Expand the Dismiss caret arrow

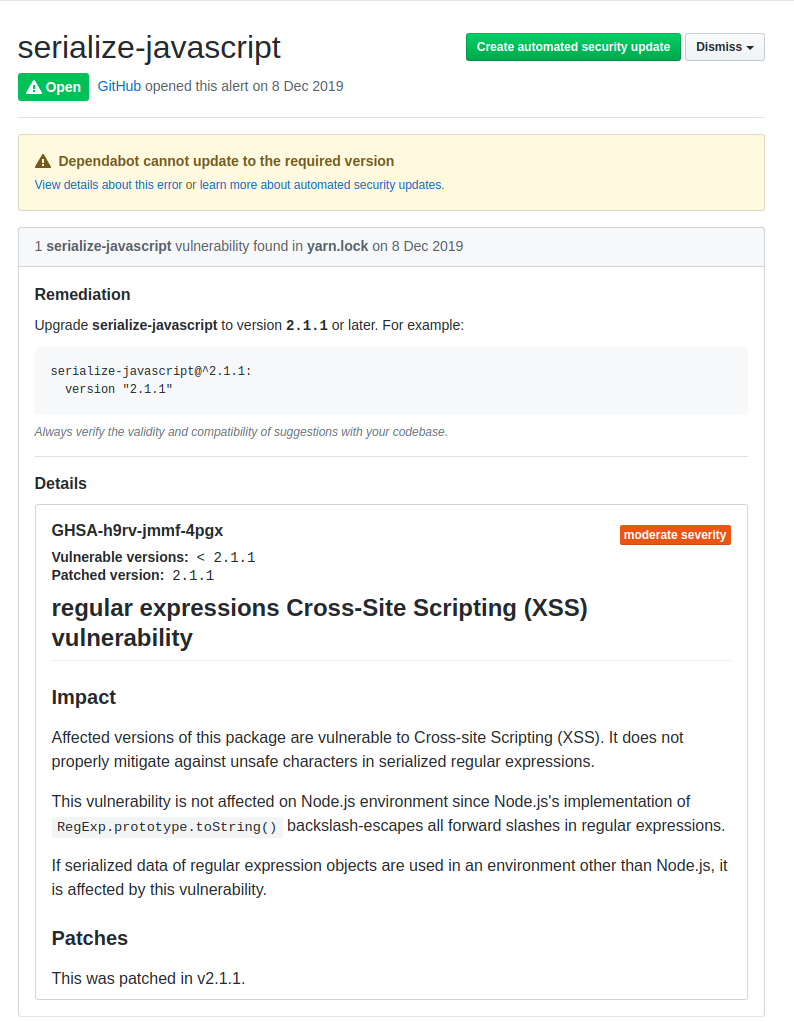click(x=748, y=47)
